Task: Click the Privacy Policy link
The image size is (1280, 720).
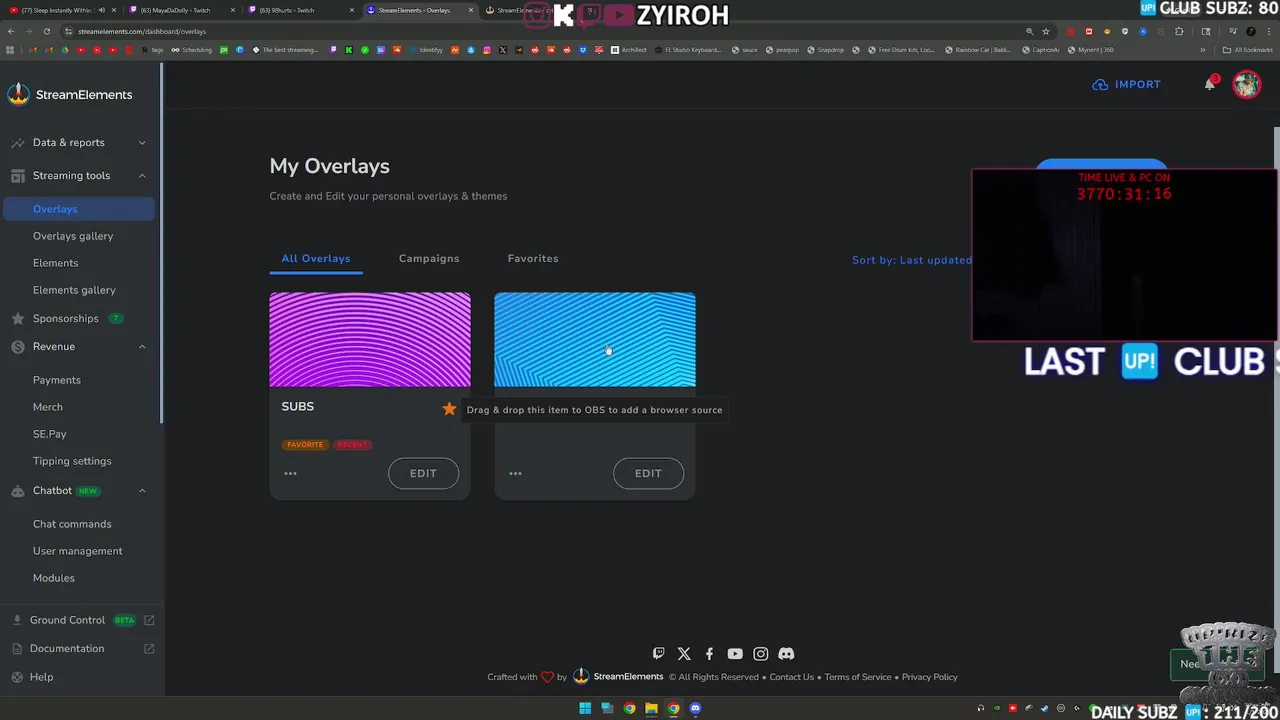Action: tap(929, 677)
